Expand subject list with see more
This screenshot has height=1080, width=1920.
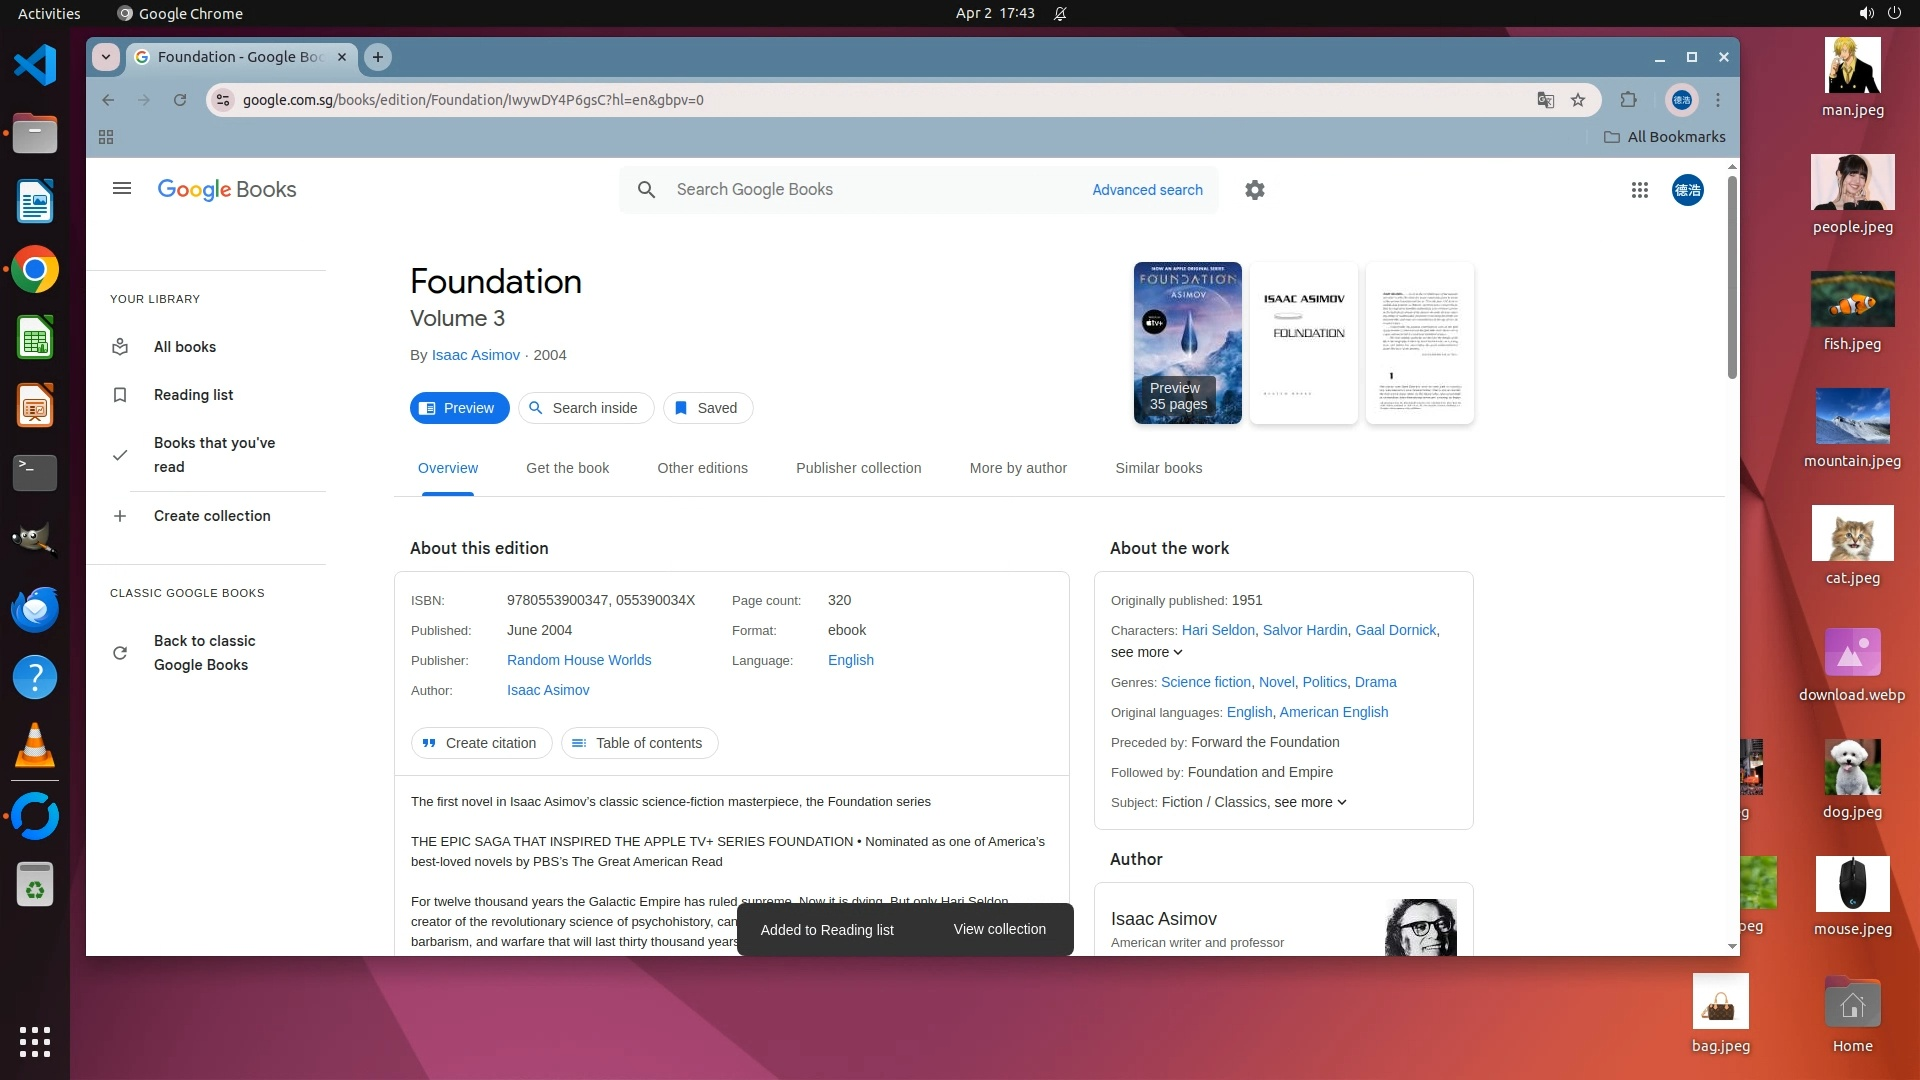tap(1310, 802)
